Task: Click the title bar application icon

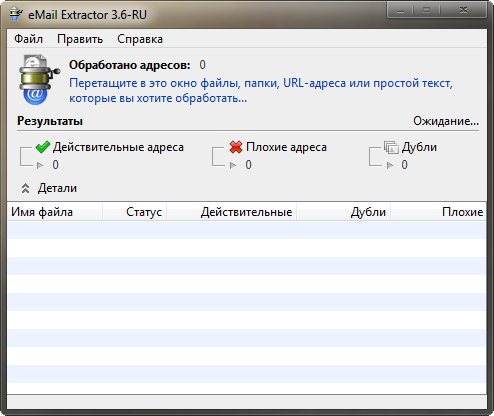Action: pyautogui.click(x=16, y=15)
